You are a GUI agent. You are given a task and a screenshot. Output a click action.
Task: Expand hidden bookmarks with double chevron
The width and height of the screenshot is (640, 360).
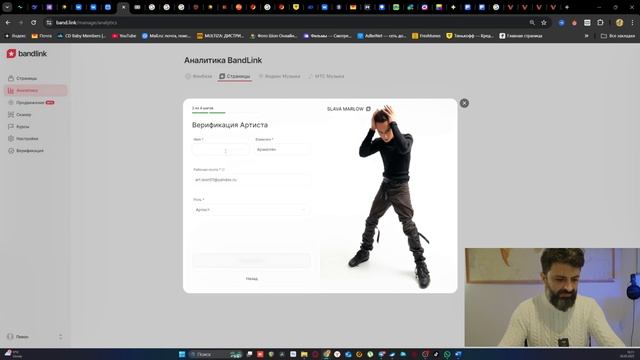(x=587, y=36)
